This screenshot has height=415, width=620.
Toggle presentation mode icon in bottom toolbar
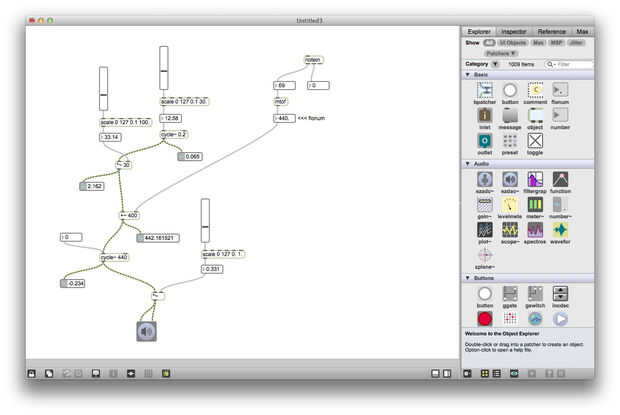click(x=96, y=373)
